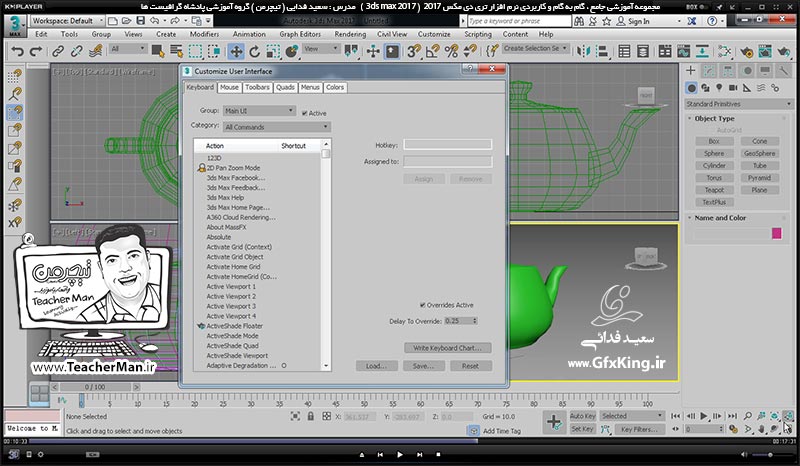Screen dimensions: 800x466
Task: Open the Graph Editors menu
Action: click(x=300, y=34)
